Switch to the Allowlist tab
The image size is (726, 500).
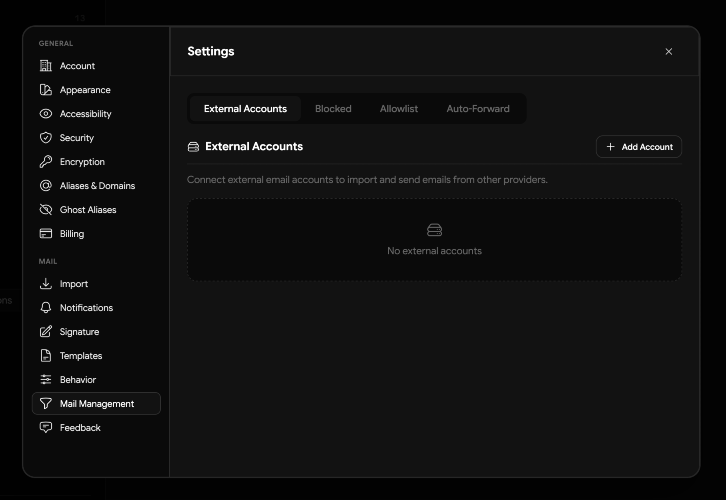[x=399, y=109]
